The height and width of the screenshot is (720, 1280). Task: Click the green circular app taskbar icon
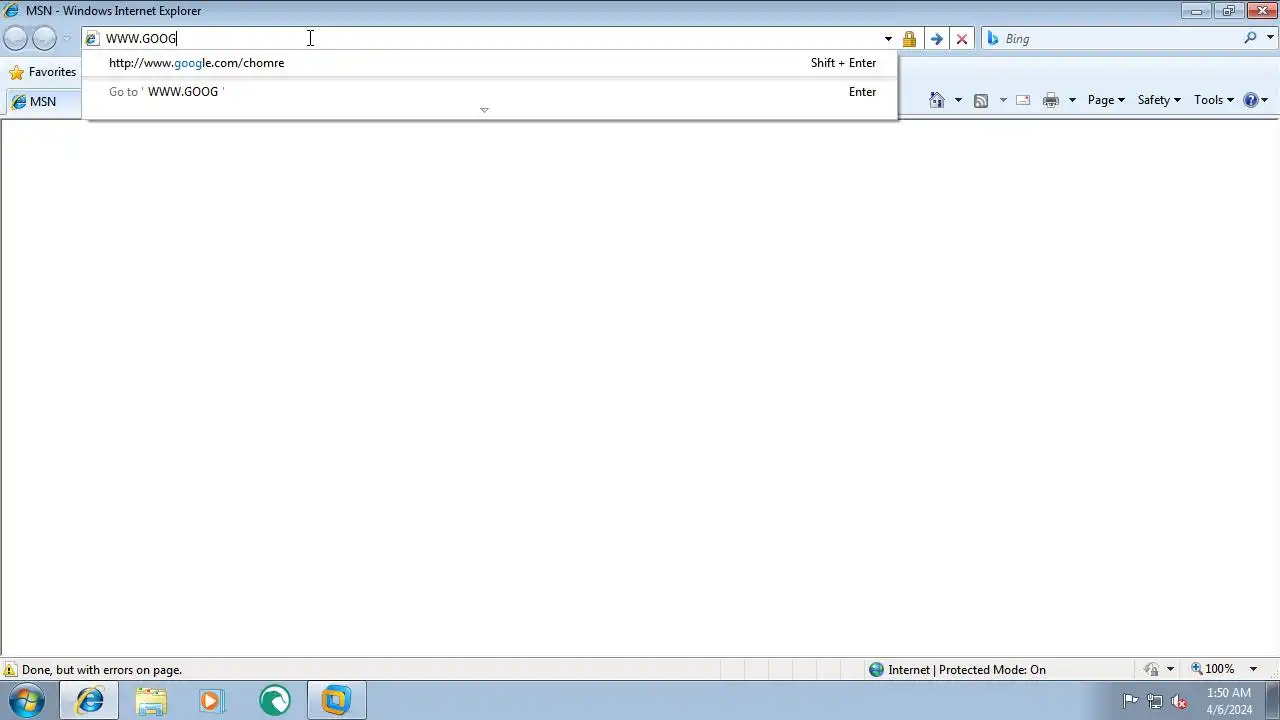274,701
